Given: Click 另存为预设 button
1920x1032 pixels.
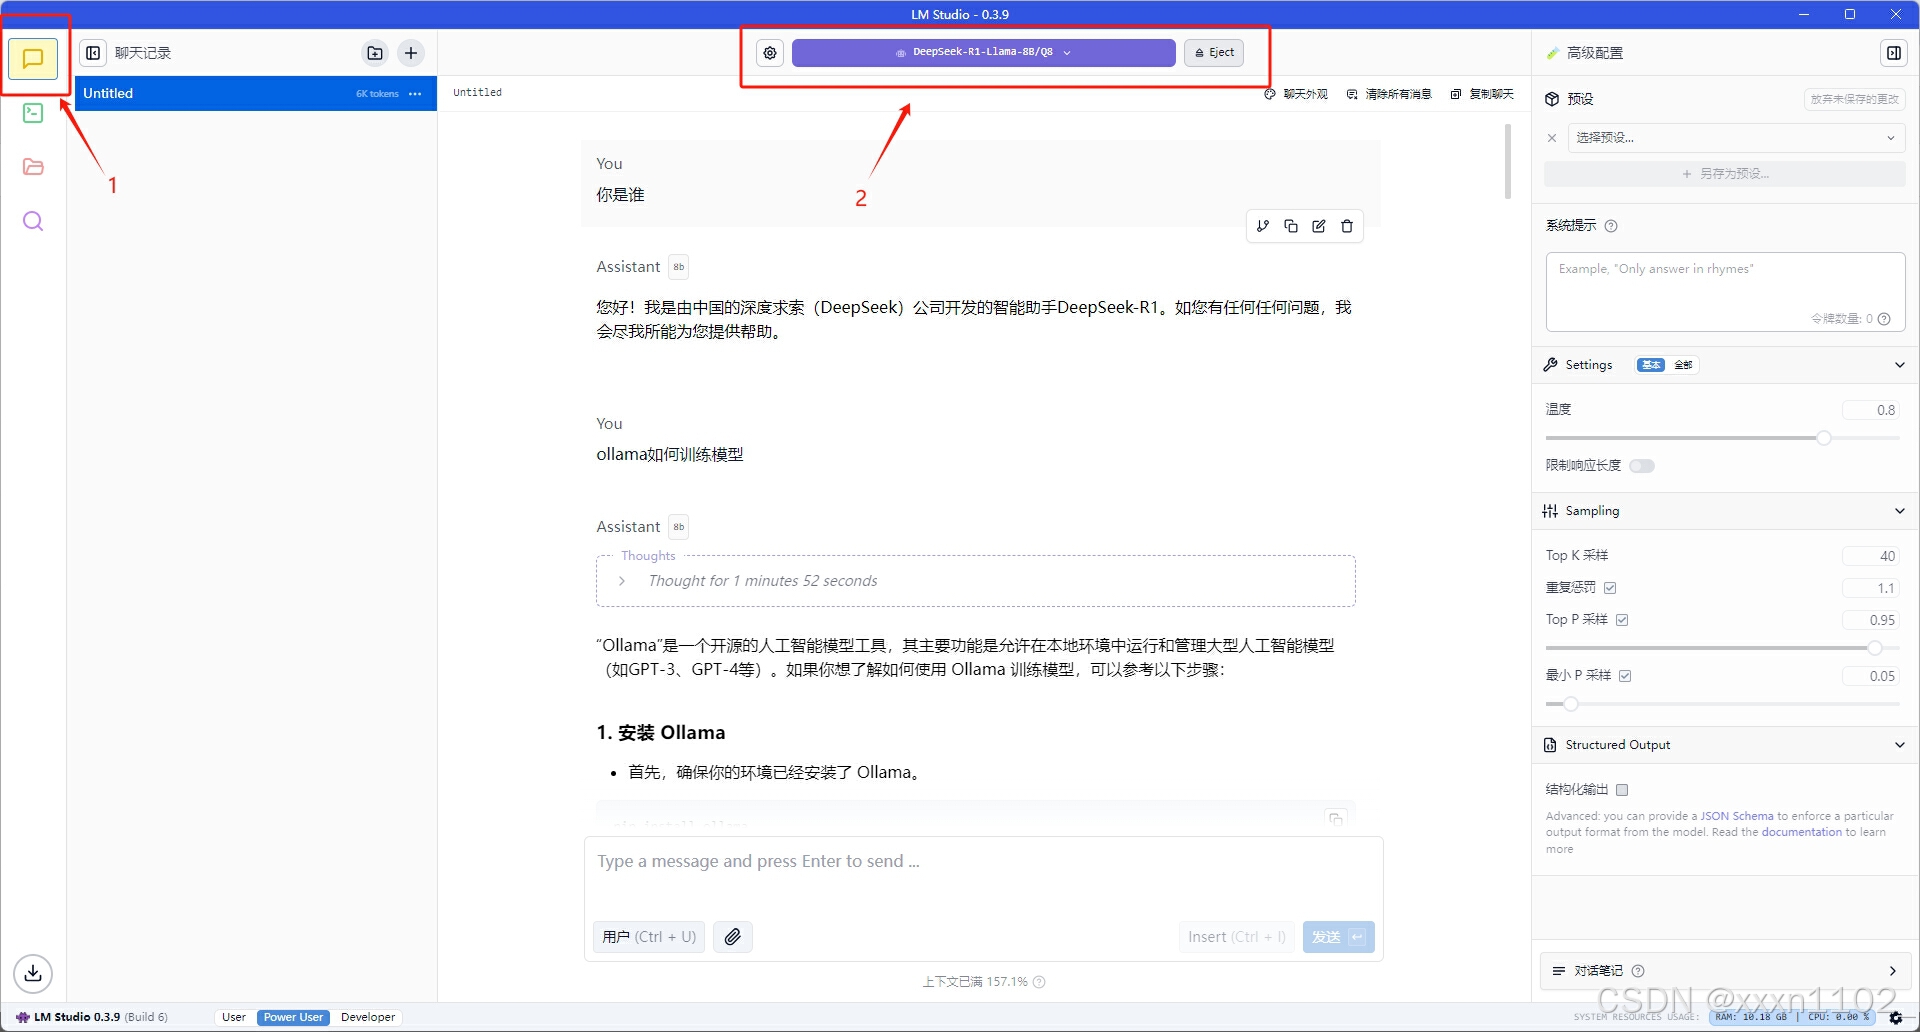Looking at the screenshot, I should point(1724,174).
